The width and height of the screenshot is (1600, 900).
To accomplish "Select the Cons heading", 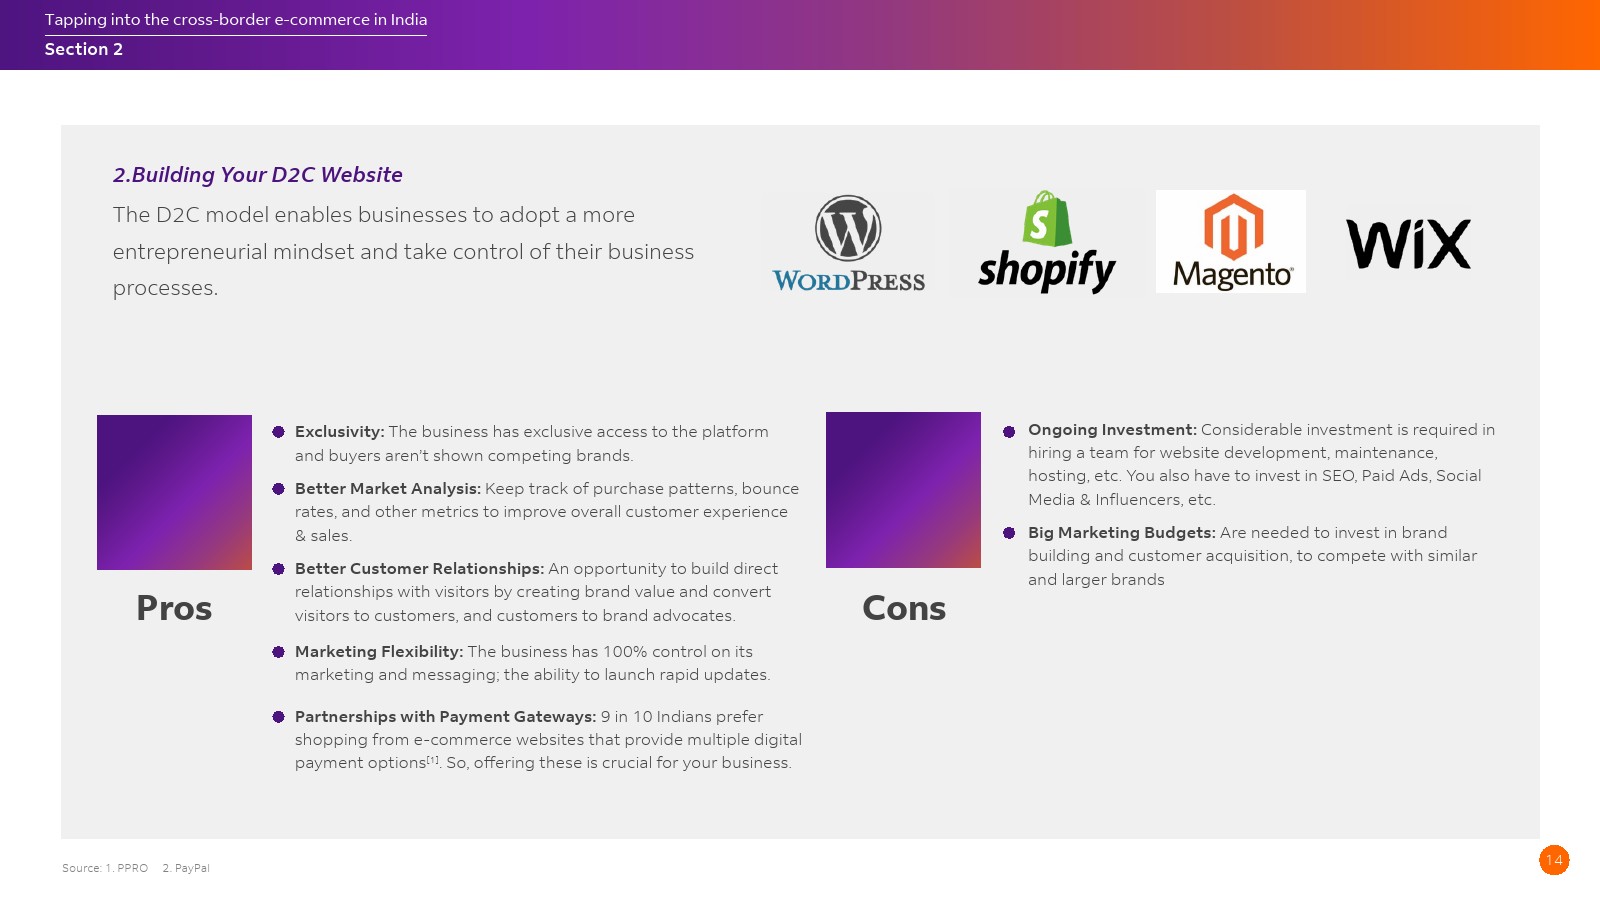I will pos(904,608).
